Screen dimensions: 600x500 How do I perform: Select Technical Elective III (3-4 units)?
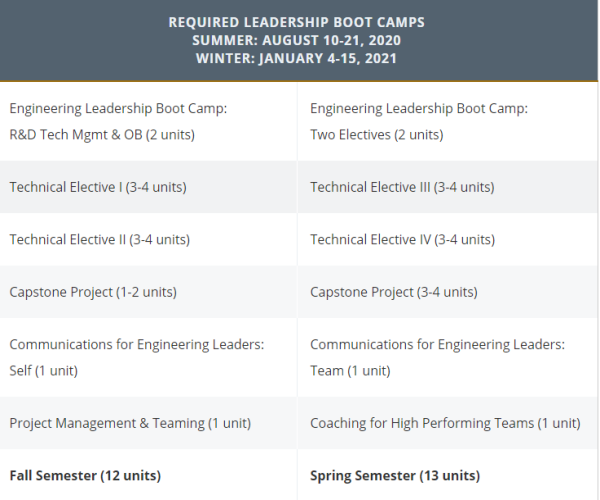point(402,187)
